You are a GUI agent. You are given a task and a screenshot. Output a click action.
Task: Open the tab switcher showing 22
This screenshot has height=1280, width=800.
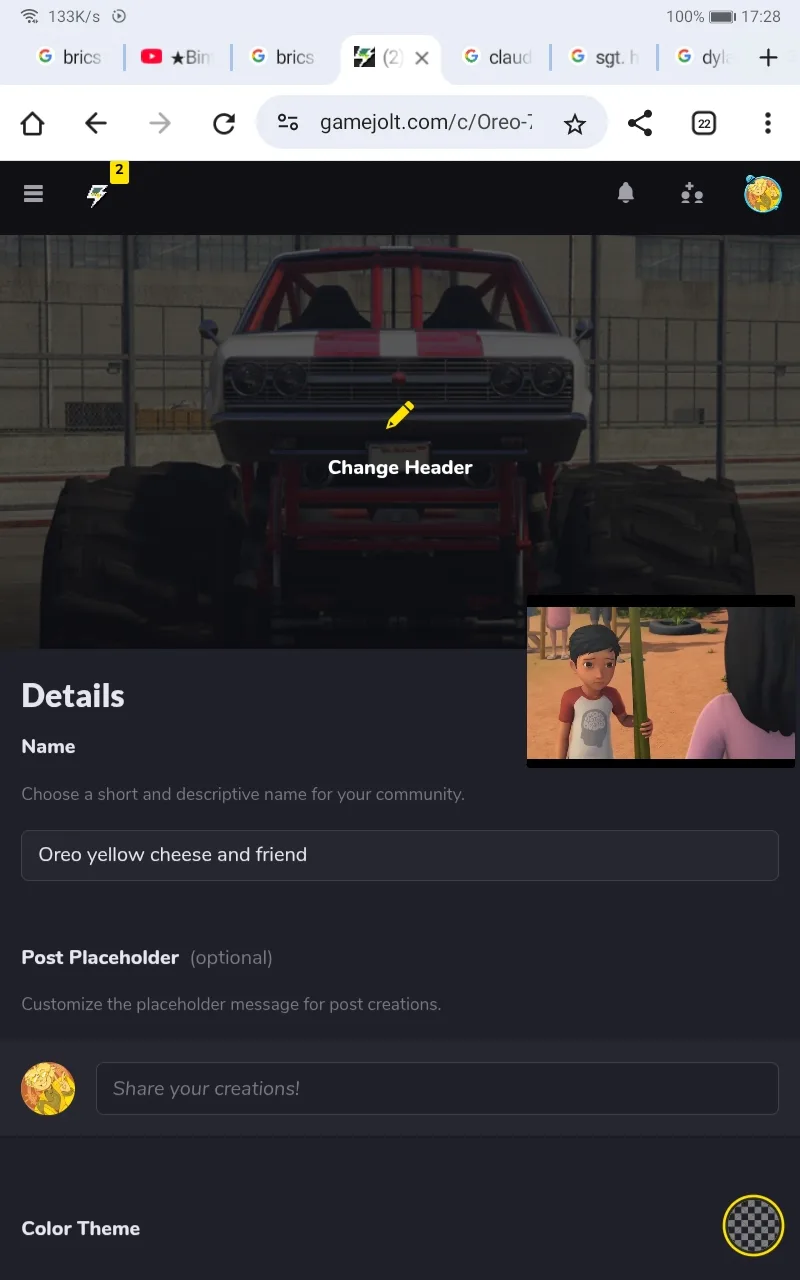pyautogui.click(x=704, y=123)
